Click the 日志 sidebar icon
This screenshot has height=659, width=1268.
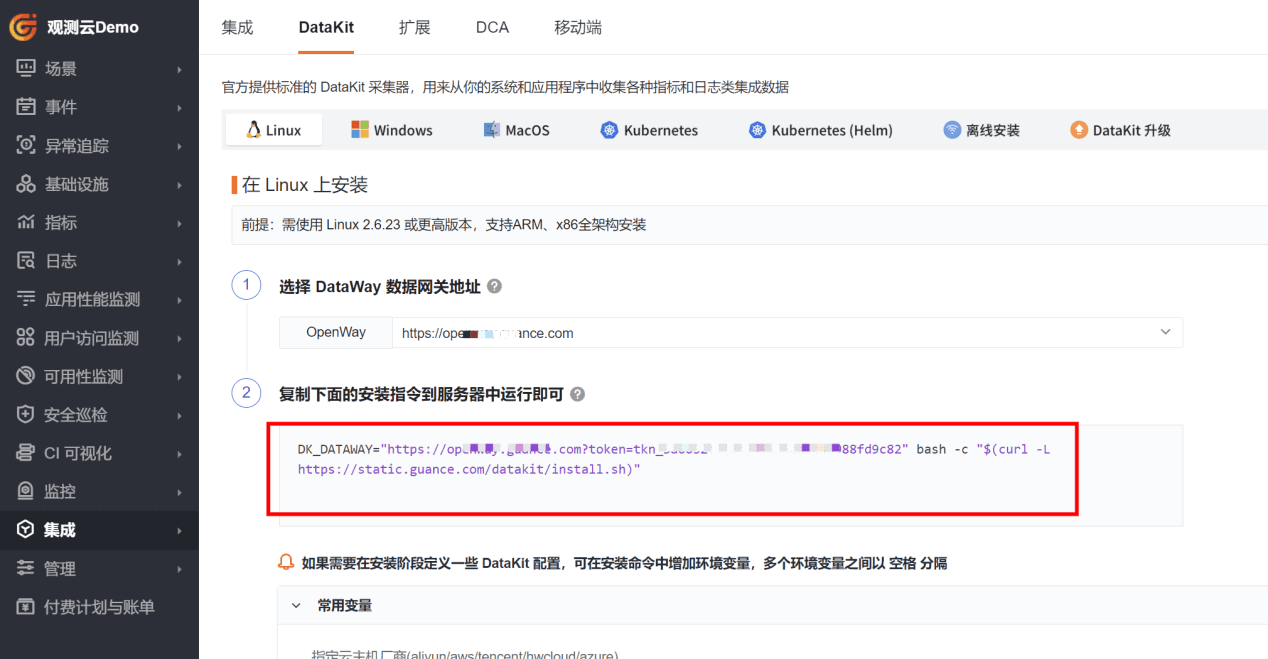coord(26,261)
